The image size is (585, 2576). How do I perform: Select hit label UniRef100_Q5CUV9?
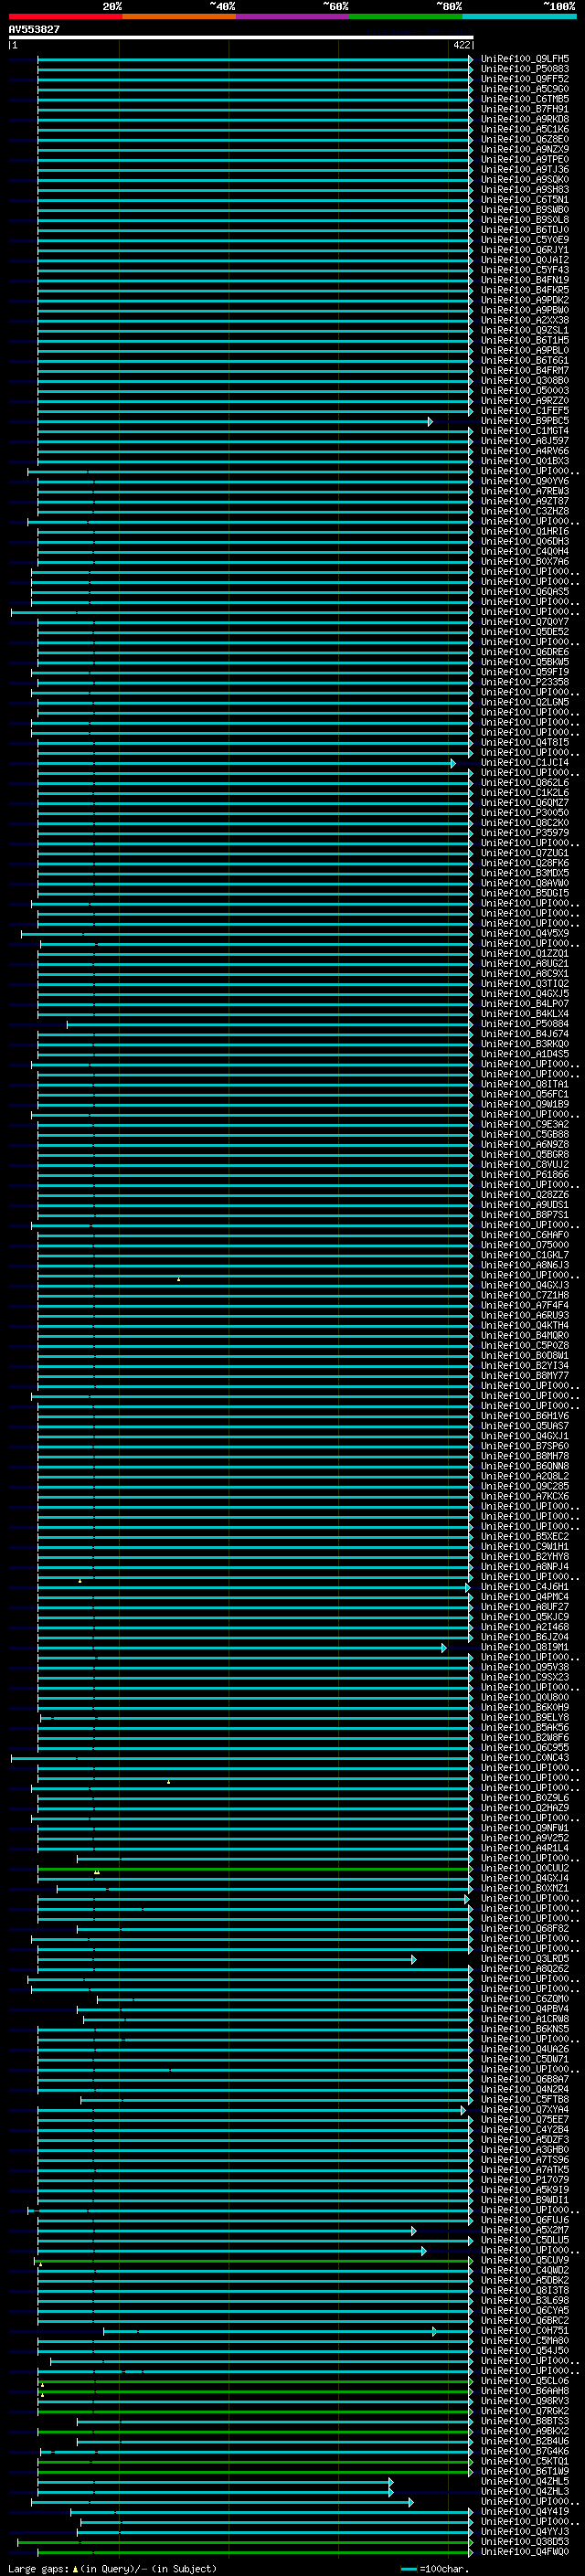(x=525, y=2260)
